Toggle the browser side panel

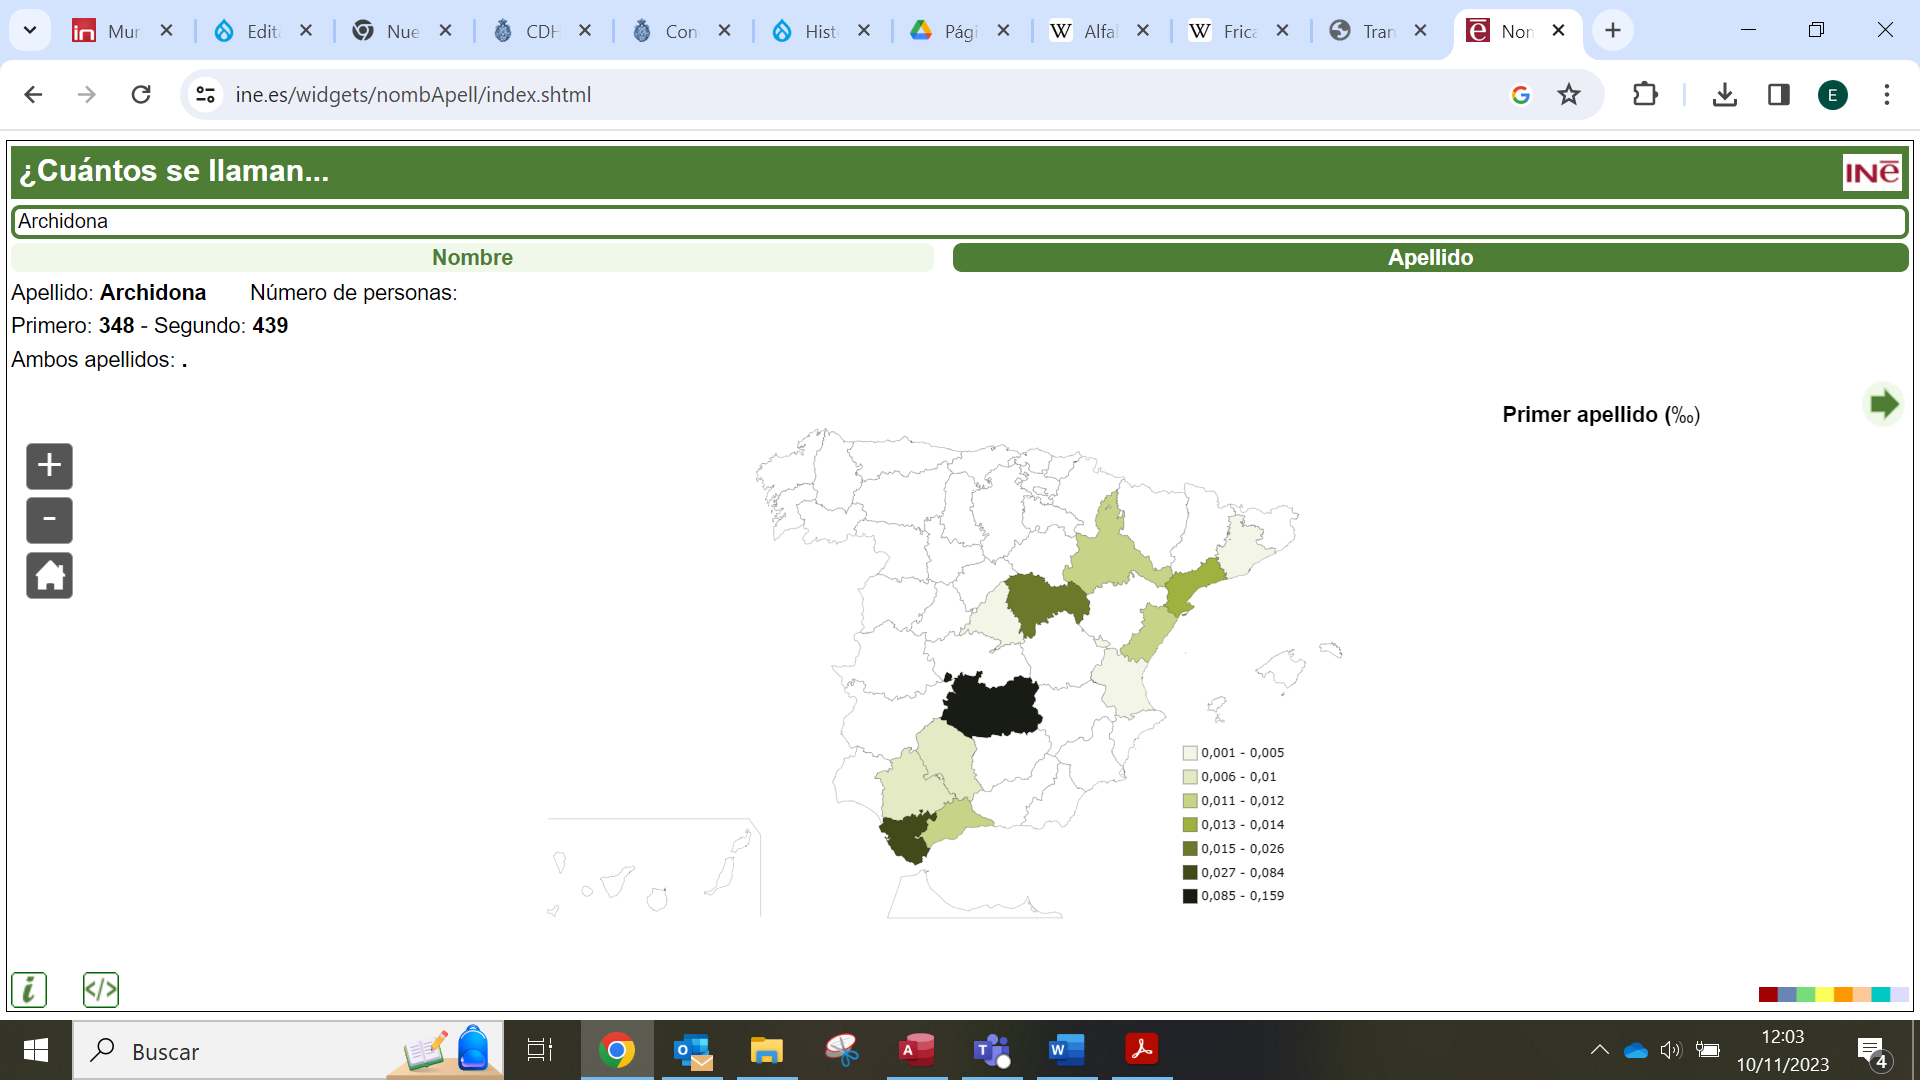[1778, 95]
